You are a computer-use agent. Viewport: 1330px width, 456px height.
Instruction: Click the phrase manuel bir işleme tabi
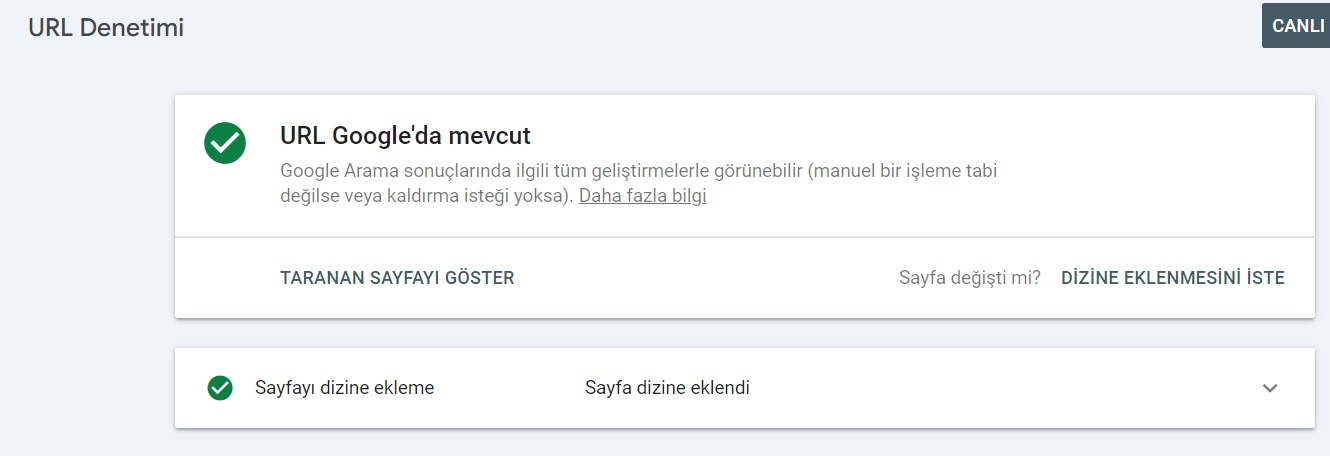pos(902,171)
